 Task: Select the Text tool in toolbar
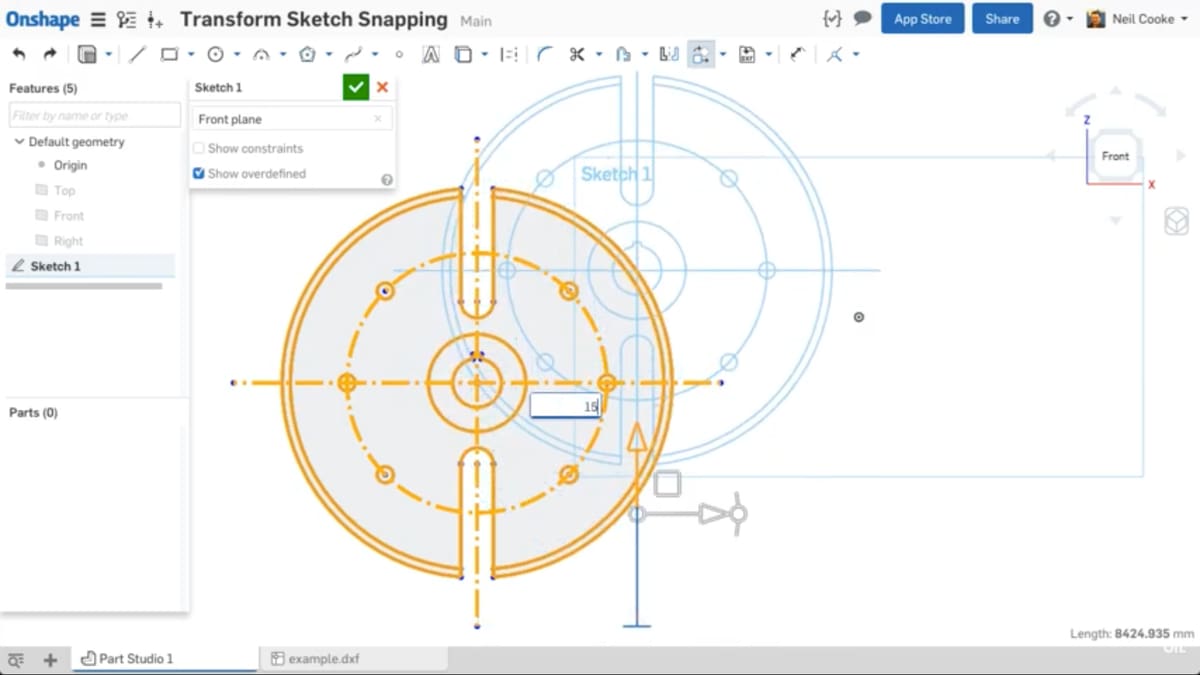[431, 55]
